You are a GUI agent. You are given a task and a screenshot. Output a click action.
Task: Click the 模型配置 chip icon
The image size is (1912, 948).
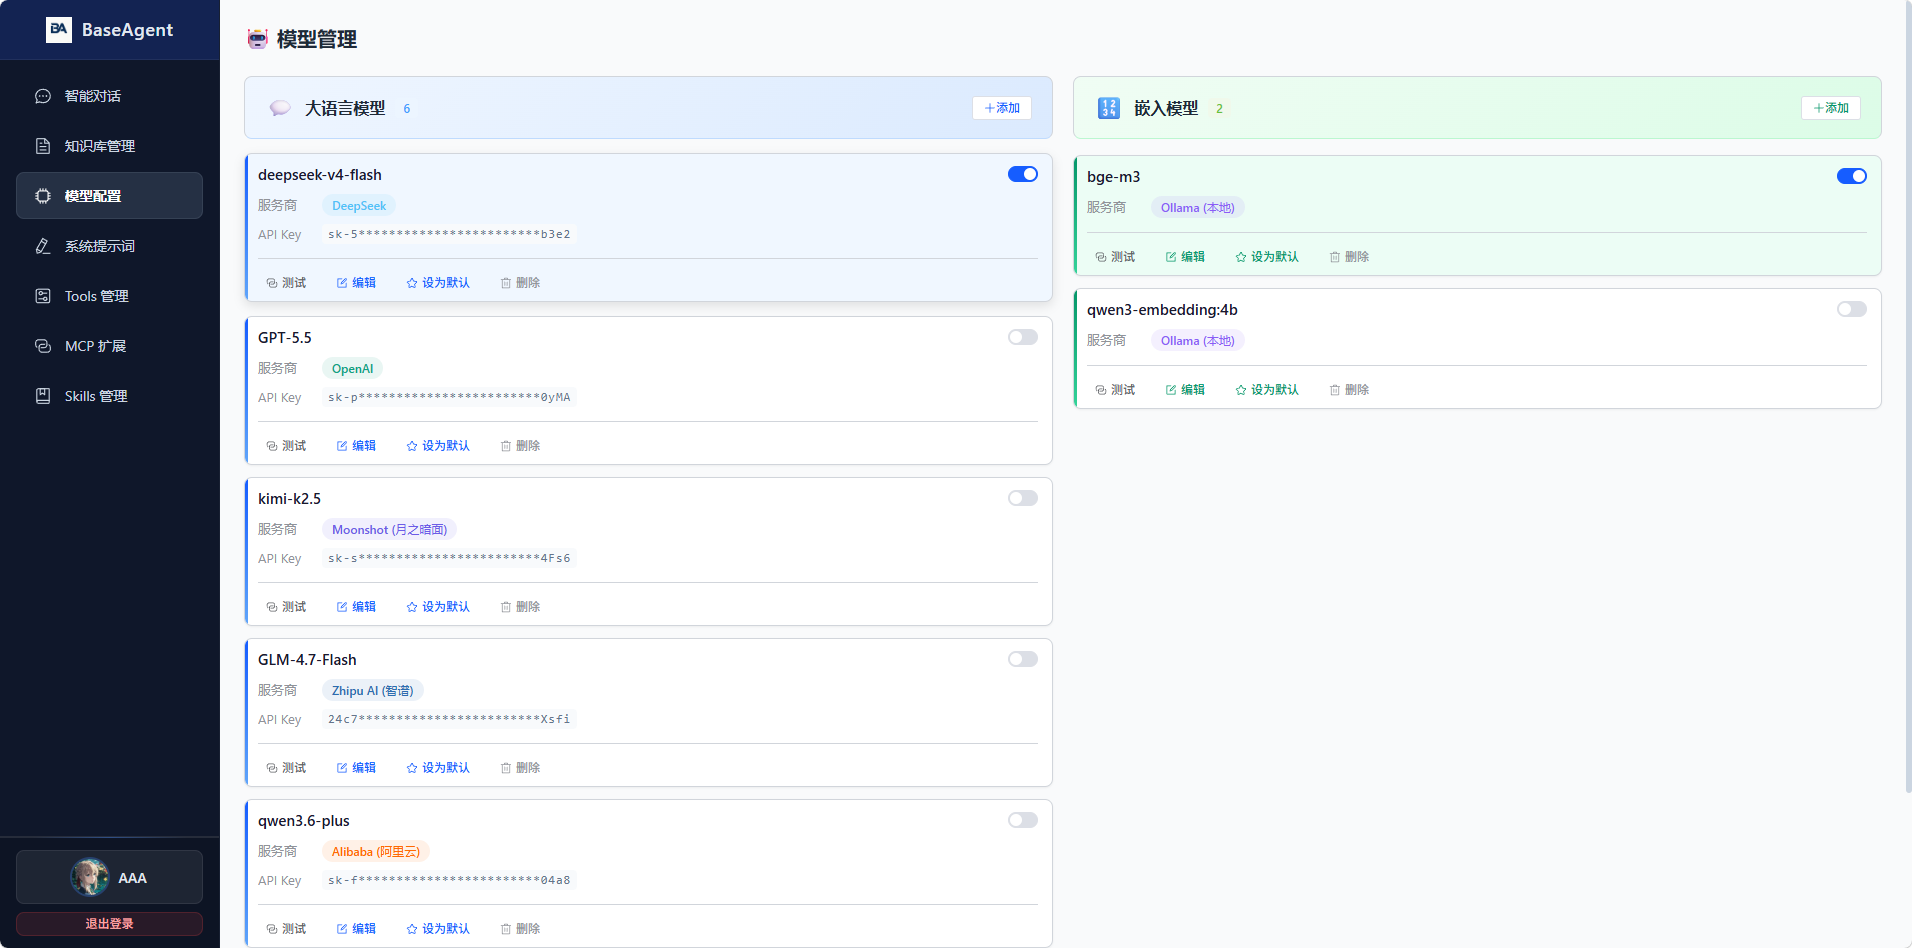tap(43, 196)
